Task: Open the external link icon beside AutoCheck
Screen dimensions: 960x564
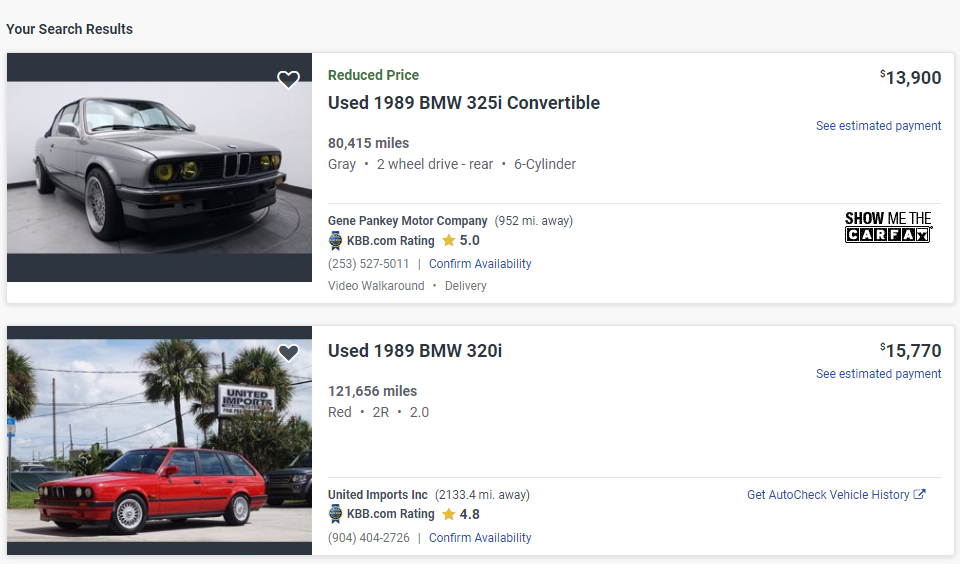Action: tap(920, 495)
